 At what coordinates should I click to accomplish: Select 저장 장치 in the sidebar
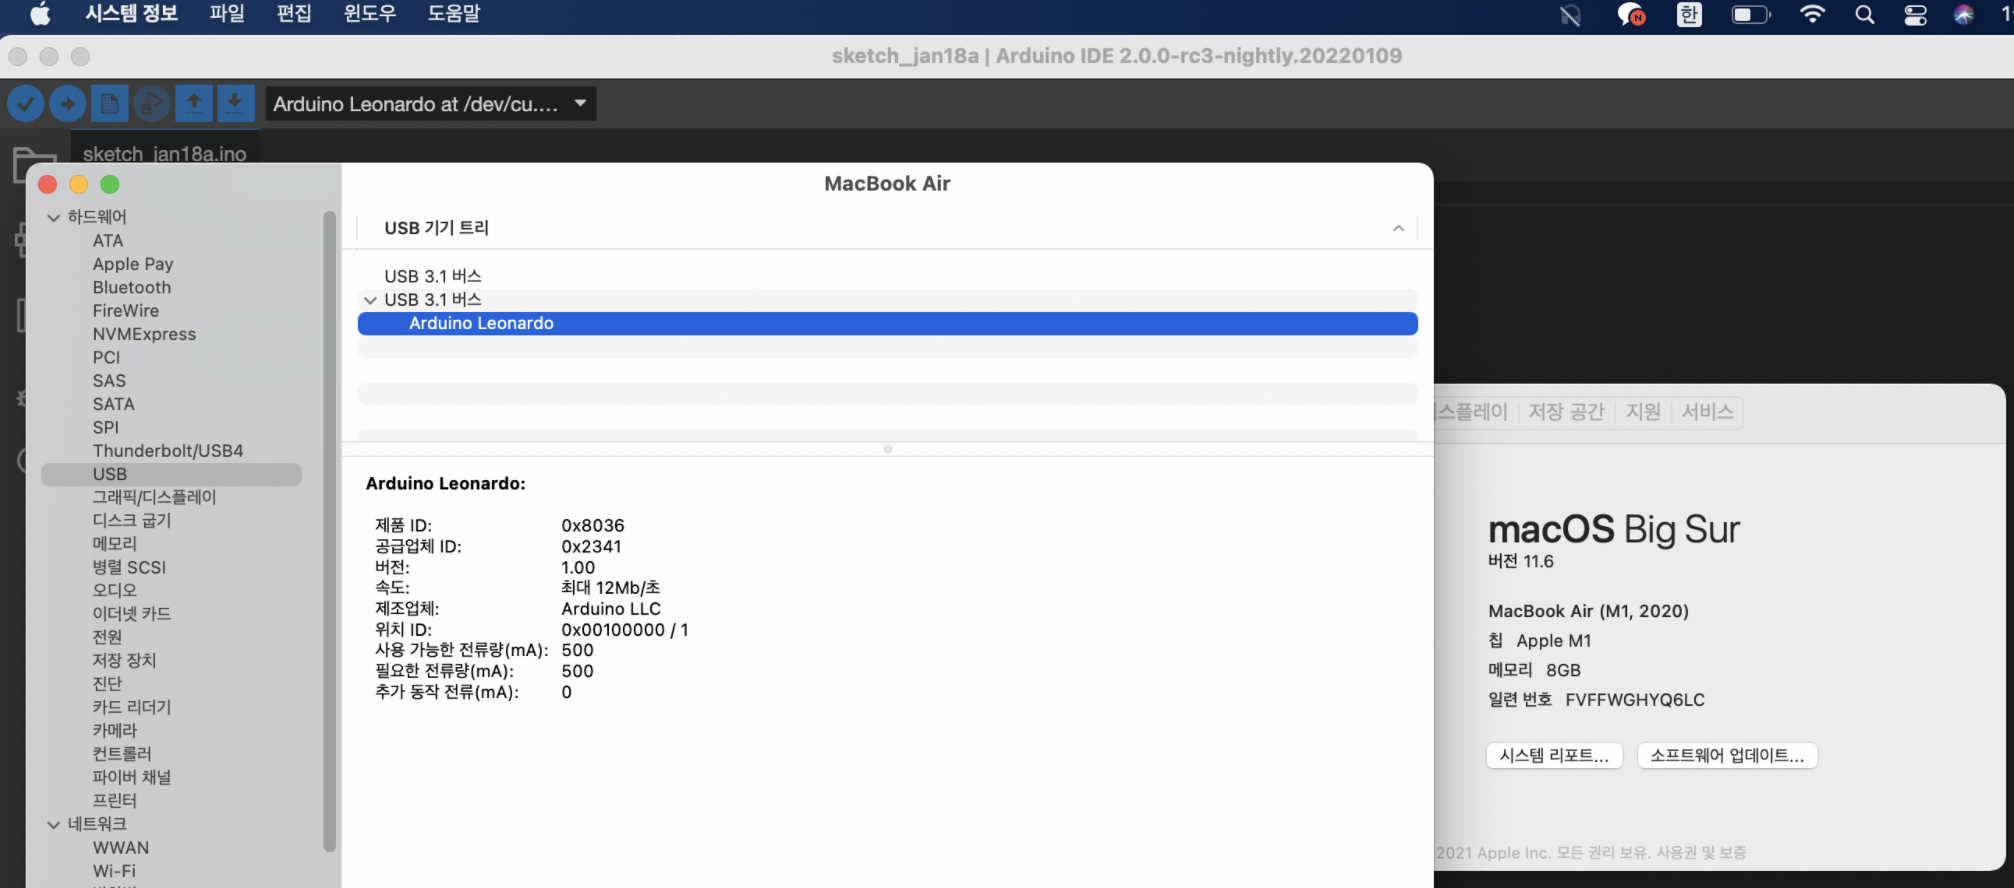point(124,661)
